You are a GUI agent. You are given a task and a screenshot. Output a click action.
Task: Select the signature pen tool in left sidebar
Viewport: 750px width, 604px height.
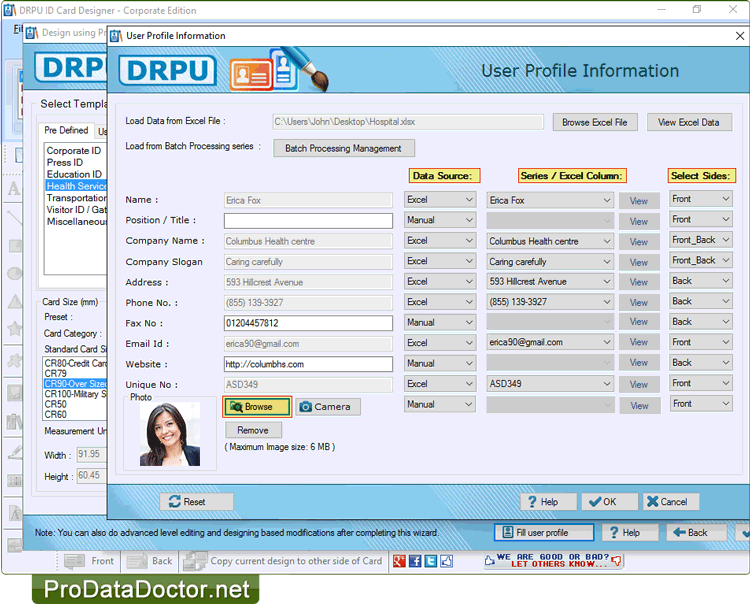pyautogui.click(x=14, y=451)
